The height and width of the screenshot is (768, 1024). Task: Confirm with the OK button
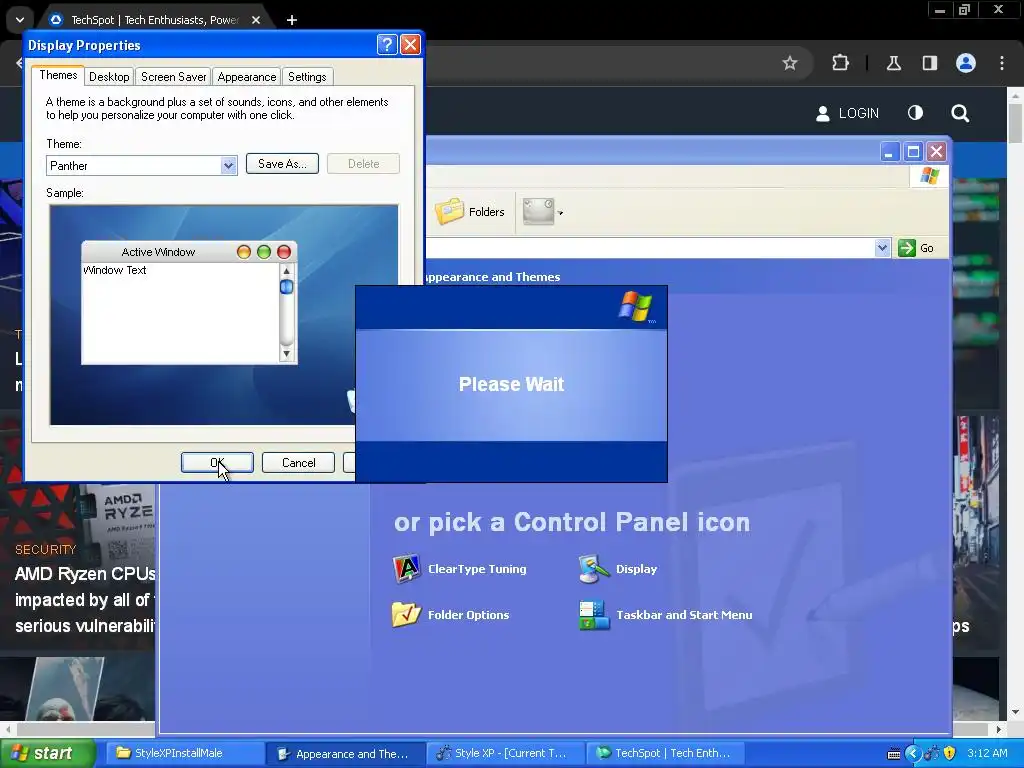point(217,462)
